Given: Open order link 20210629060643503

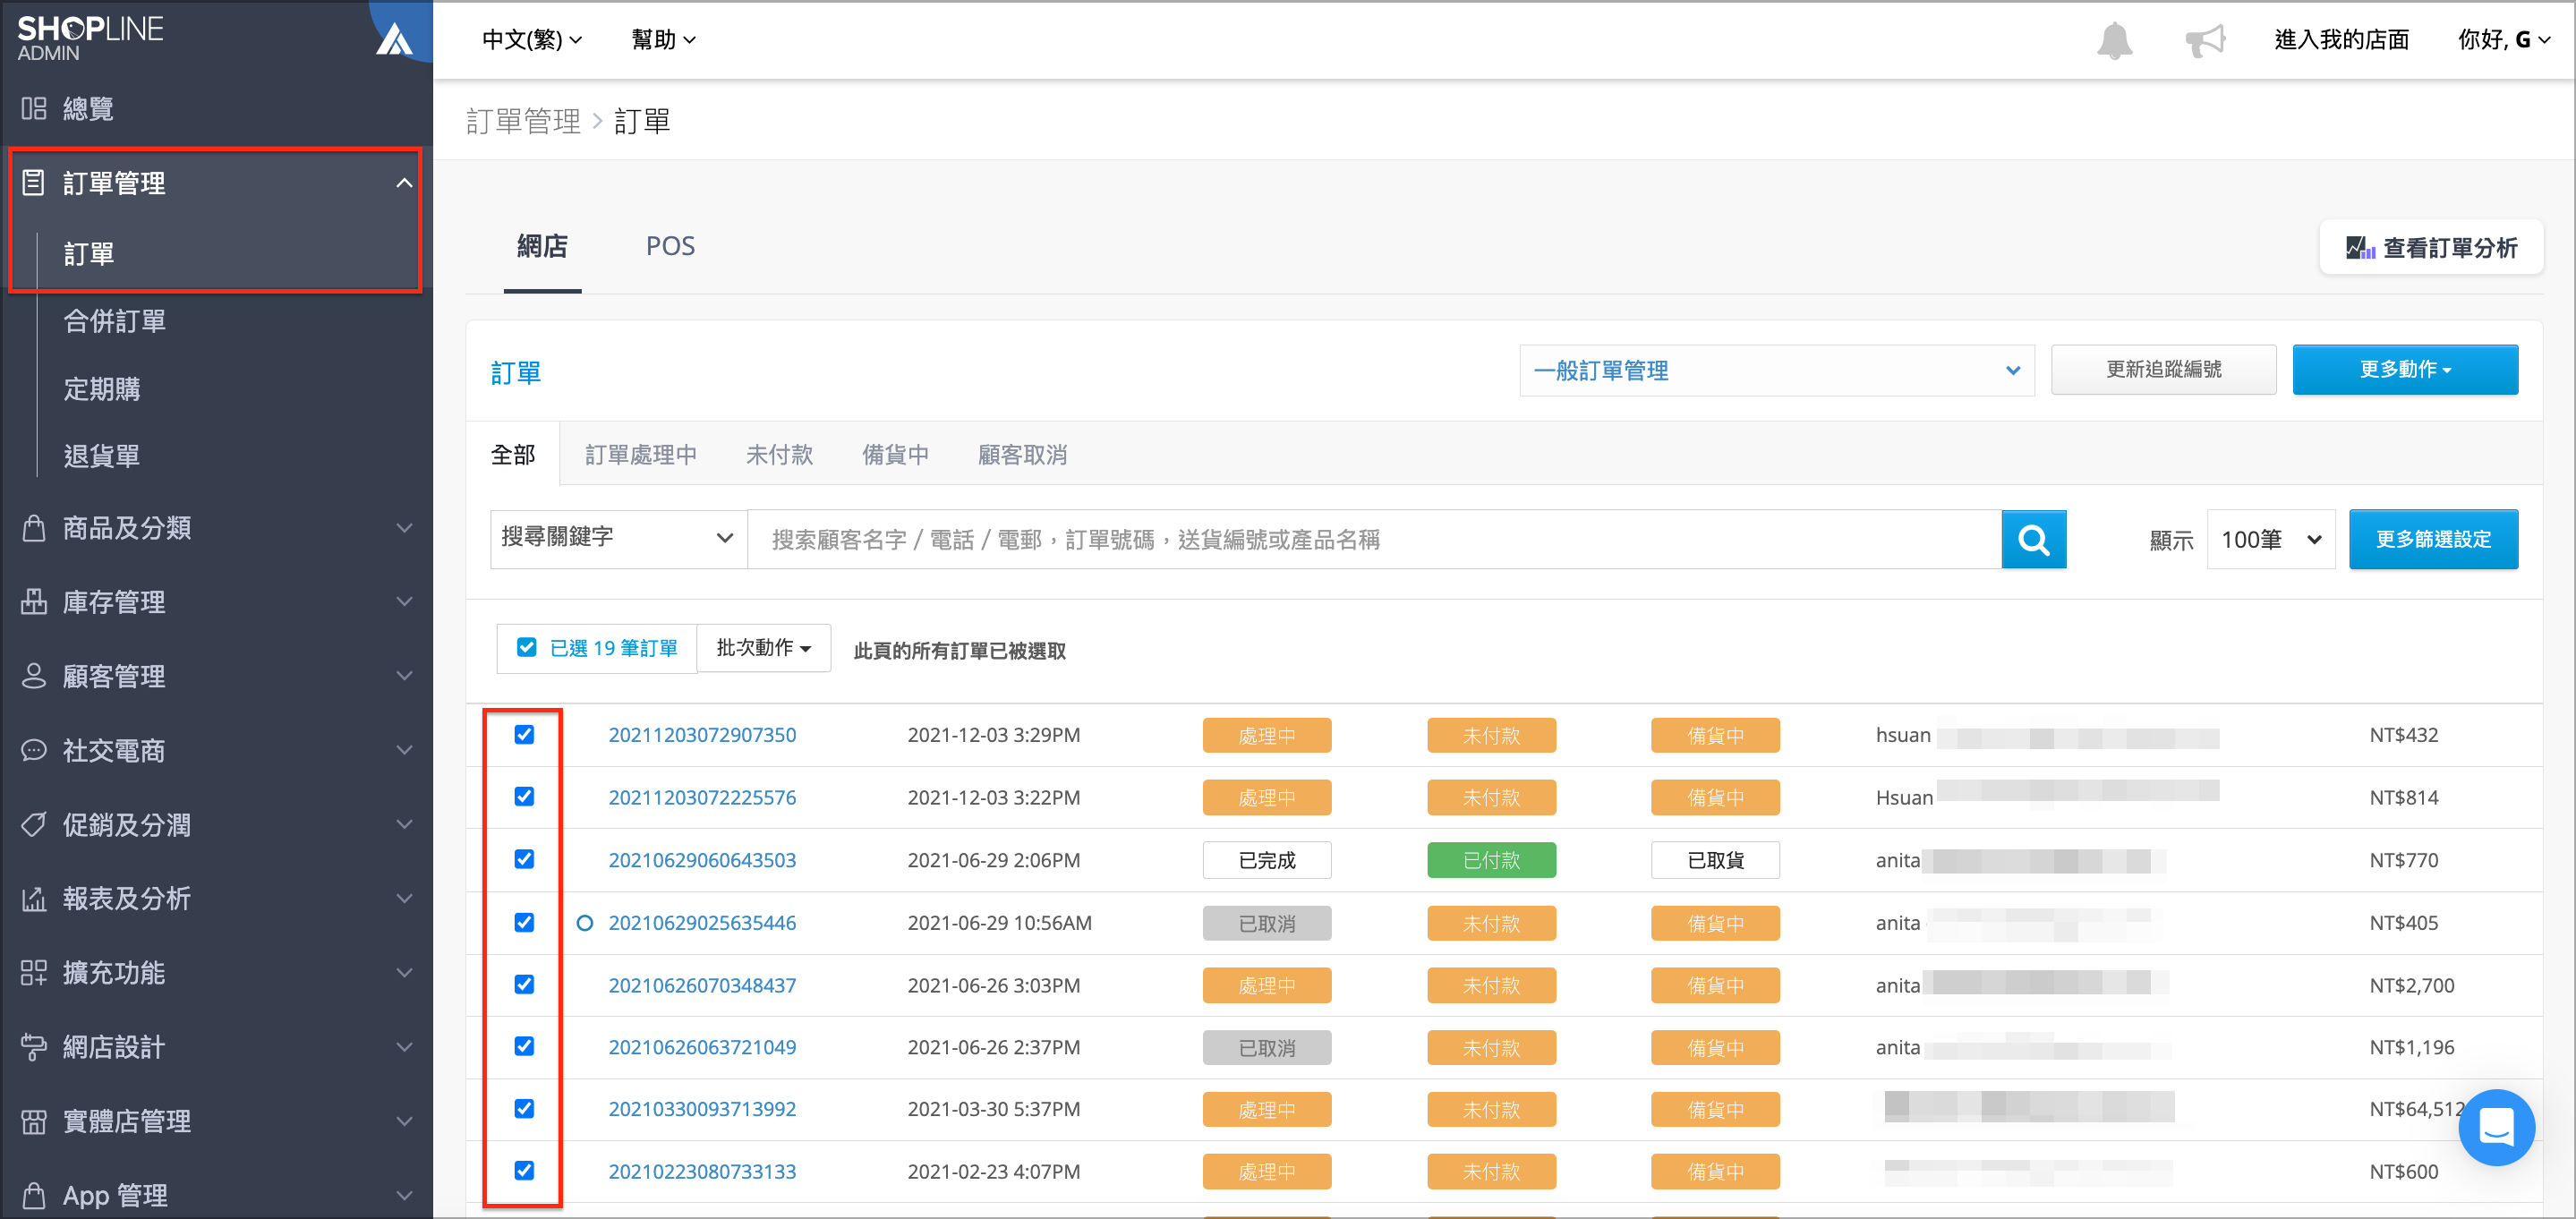Looking at the screenshot, I should click(702, 860).
